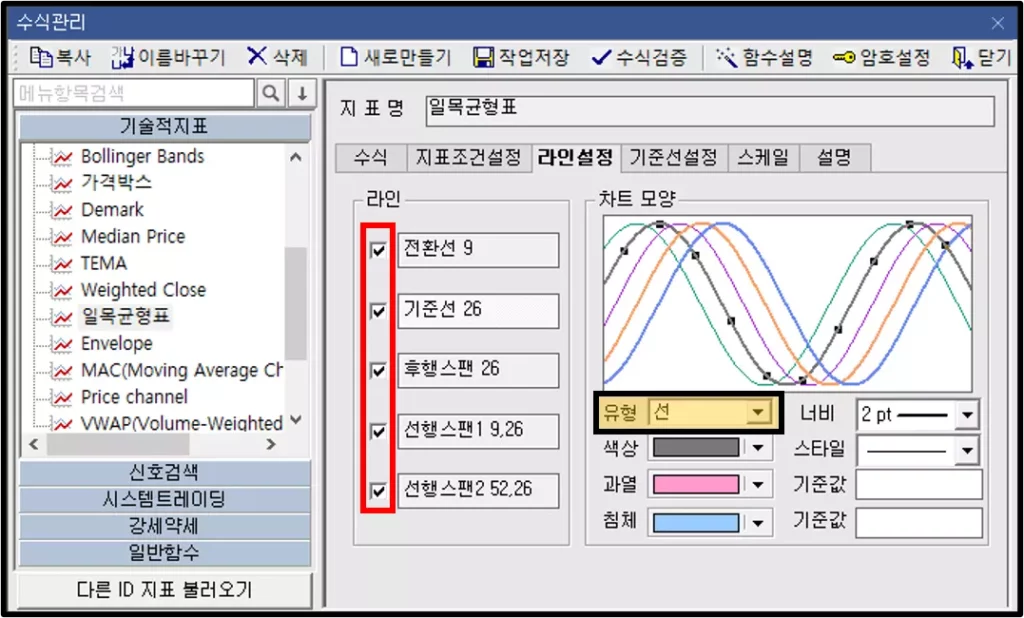Switch to 스케일 tab

(763, 158)
